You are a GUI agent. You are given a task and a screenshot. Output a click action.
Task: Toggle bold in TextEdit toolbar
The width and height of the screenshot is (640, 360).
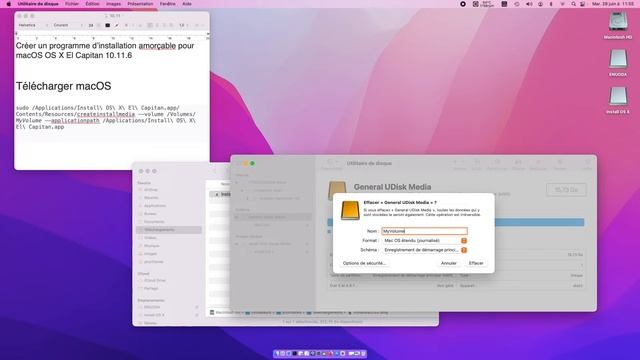[x=126, y=25]
